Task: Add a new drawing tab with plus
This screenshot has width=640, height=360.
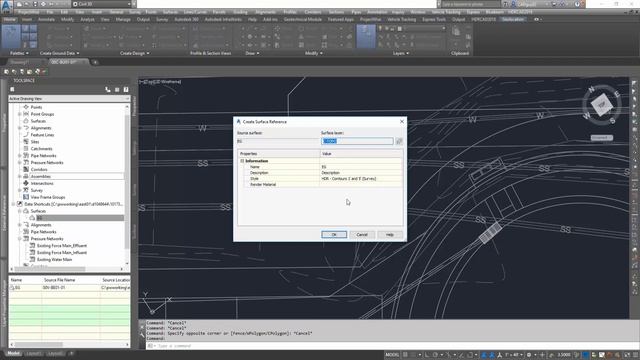Action: pos(95,62)
